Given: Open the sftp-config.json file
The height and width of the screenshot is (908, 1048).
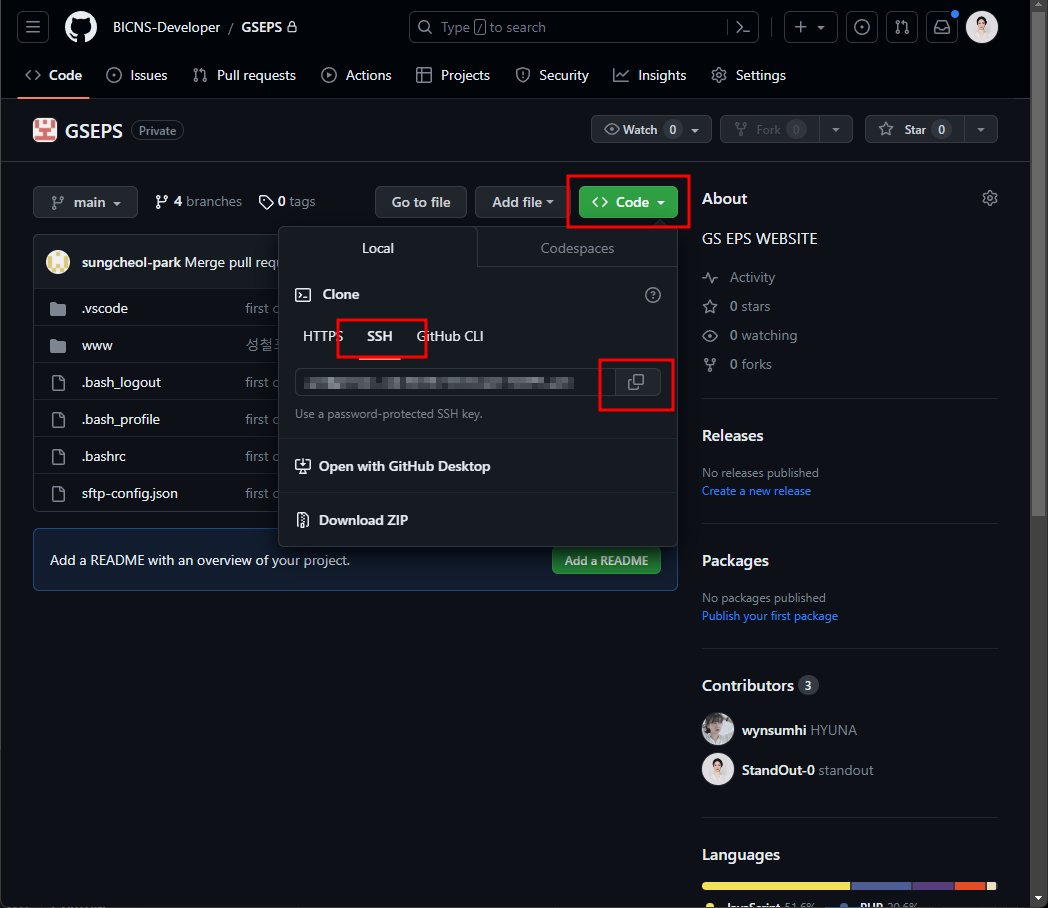Looking at the screenshot, I should (x=130, y=494).
